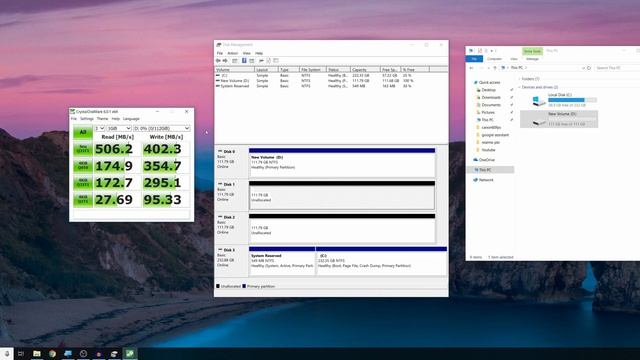The image size is (640, 360).
Task: Open Theme menu in CrystalDiskMark
Action: (x=102, y=119)
